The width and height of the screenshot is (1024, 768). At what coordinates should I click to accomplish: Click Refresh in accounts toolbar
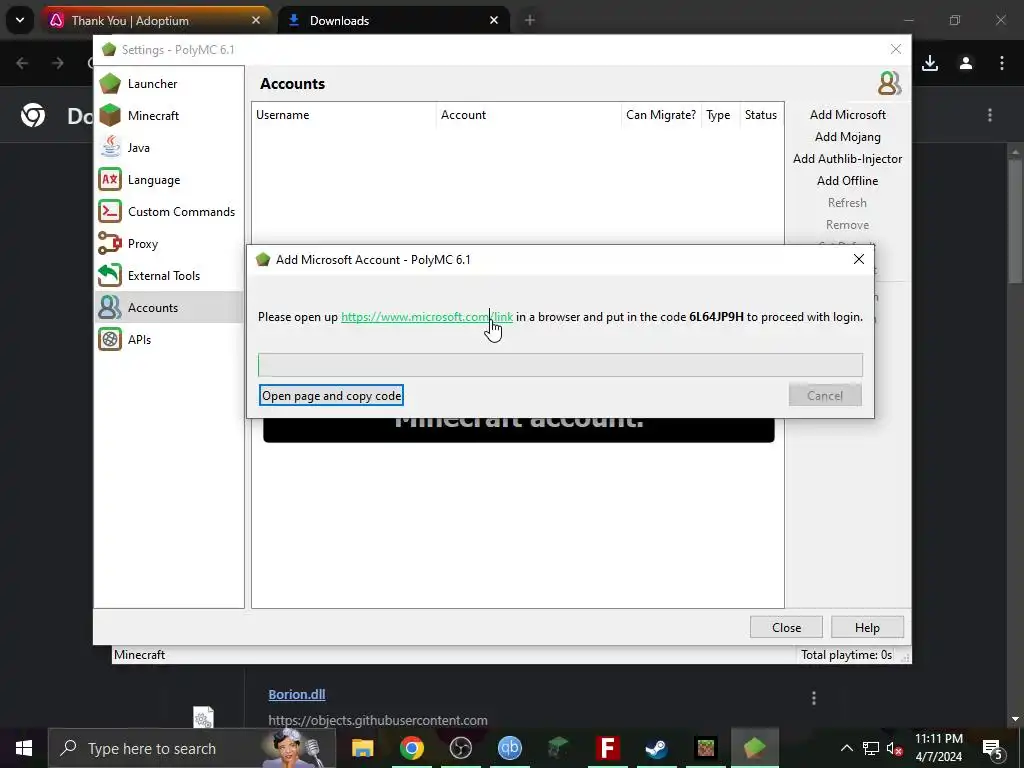[847, 203]
